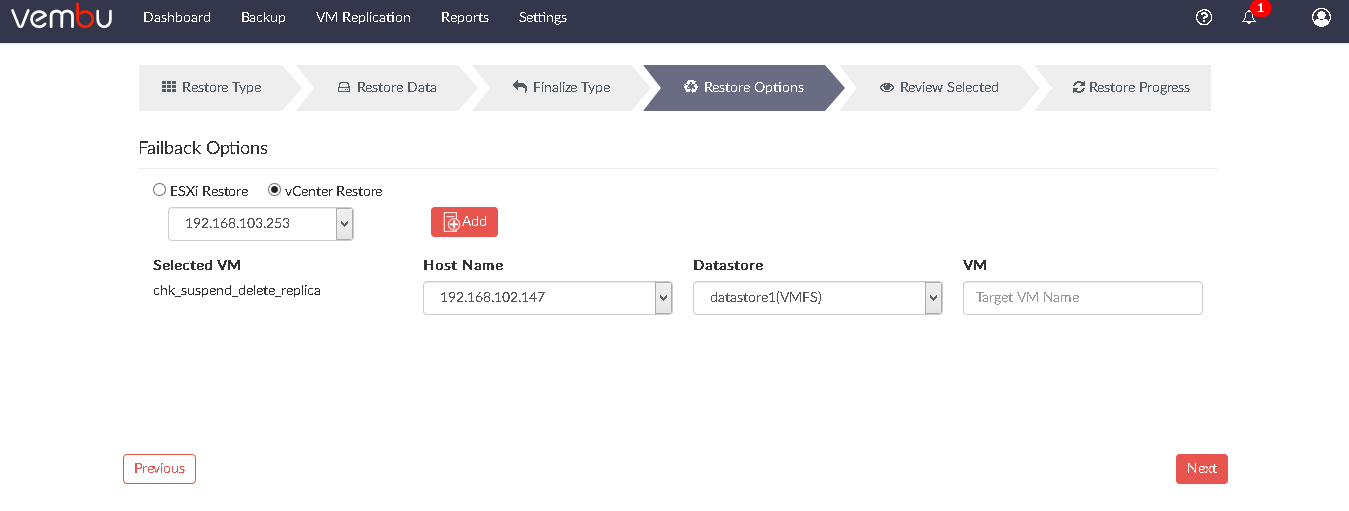Open the help question mark icon
Screen dimensions: 1349x511
[1204, 17]
